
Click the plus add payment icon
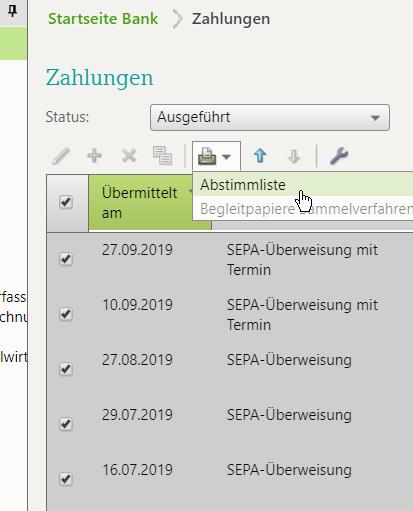click(94, 156)
